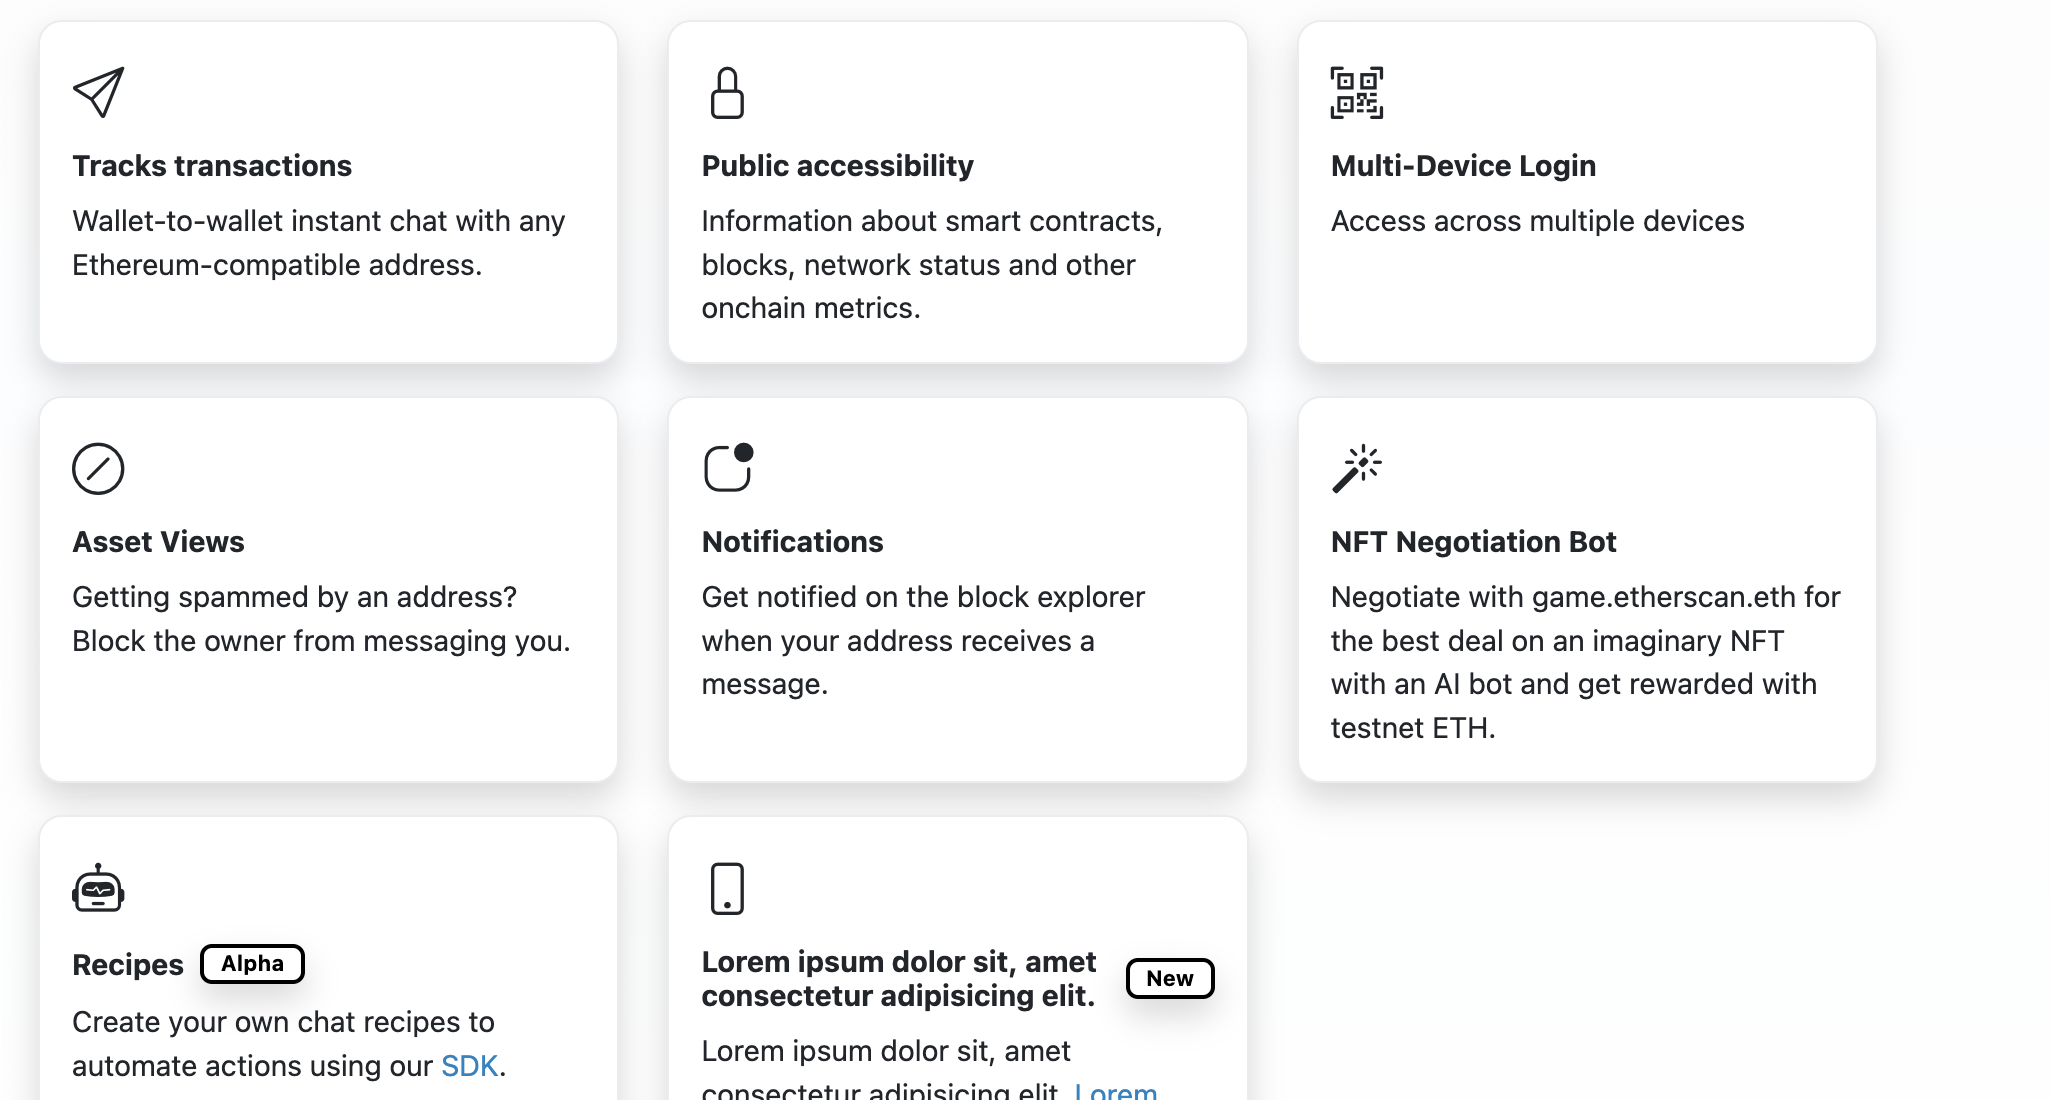Click the Alpha badge next to Recipes
This screenshot has height=1100, width=2050.
[252, 964]
